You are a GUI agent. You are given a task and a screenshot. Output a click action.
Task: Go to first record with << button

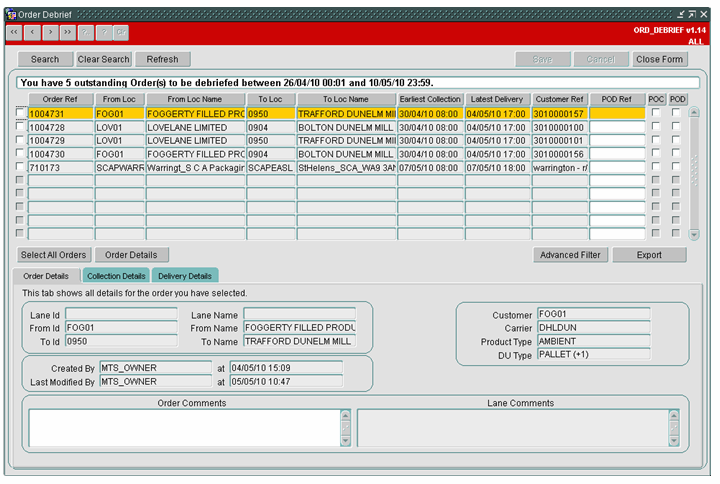click(14, 33)
